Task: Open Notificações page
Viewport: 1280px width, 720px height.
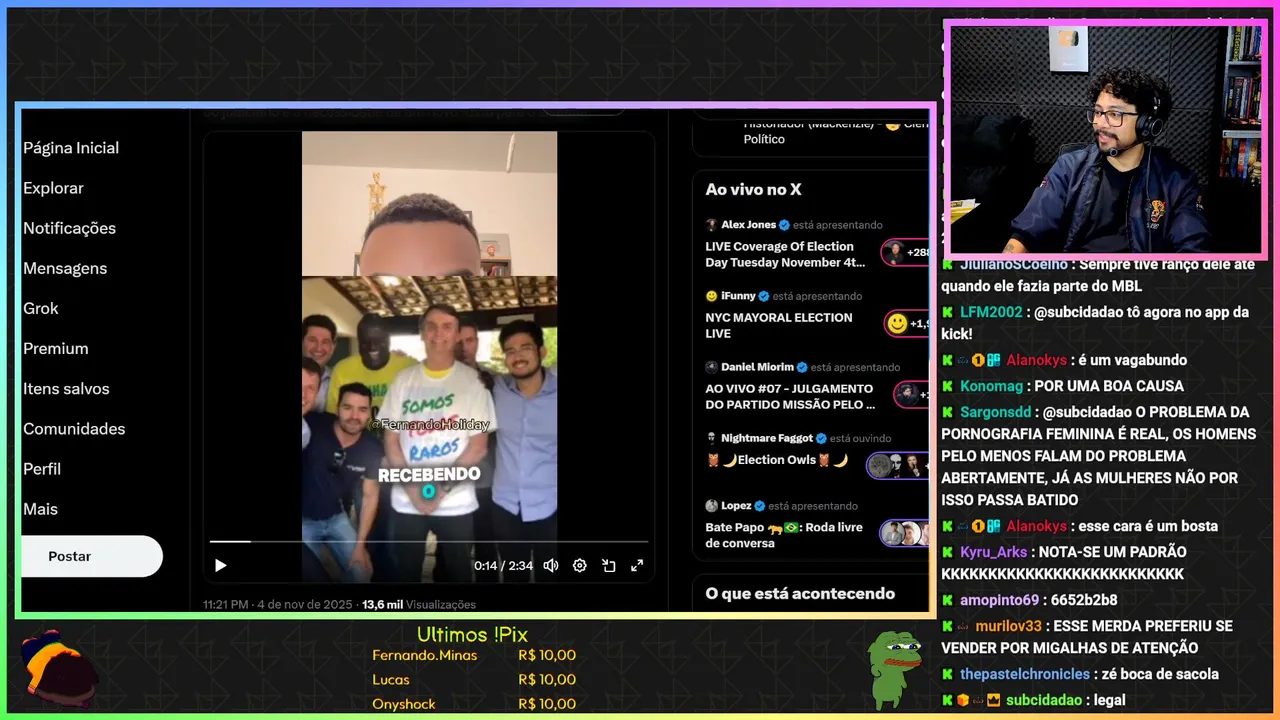Action: pos(70,228)
